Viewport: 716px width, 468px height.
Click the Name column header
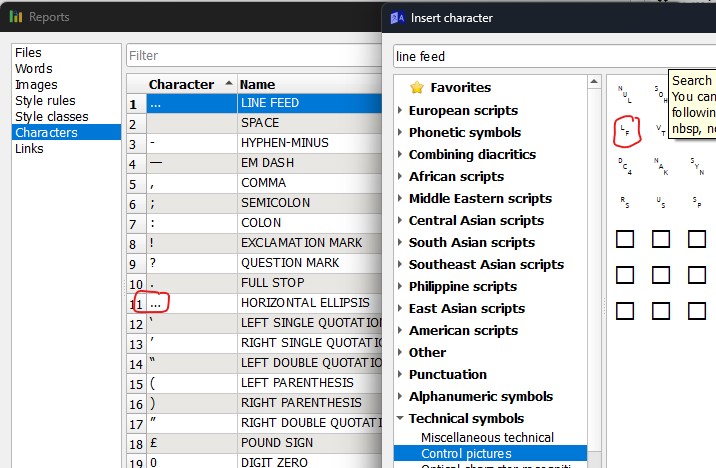click(x=258, y=85)
